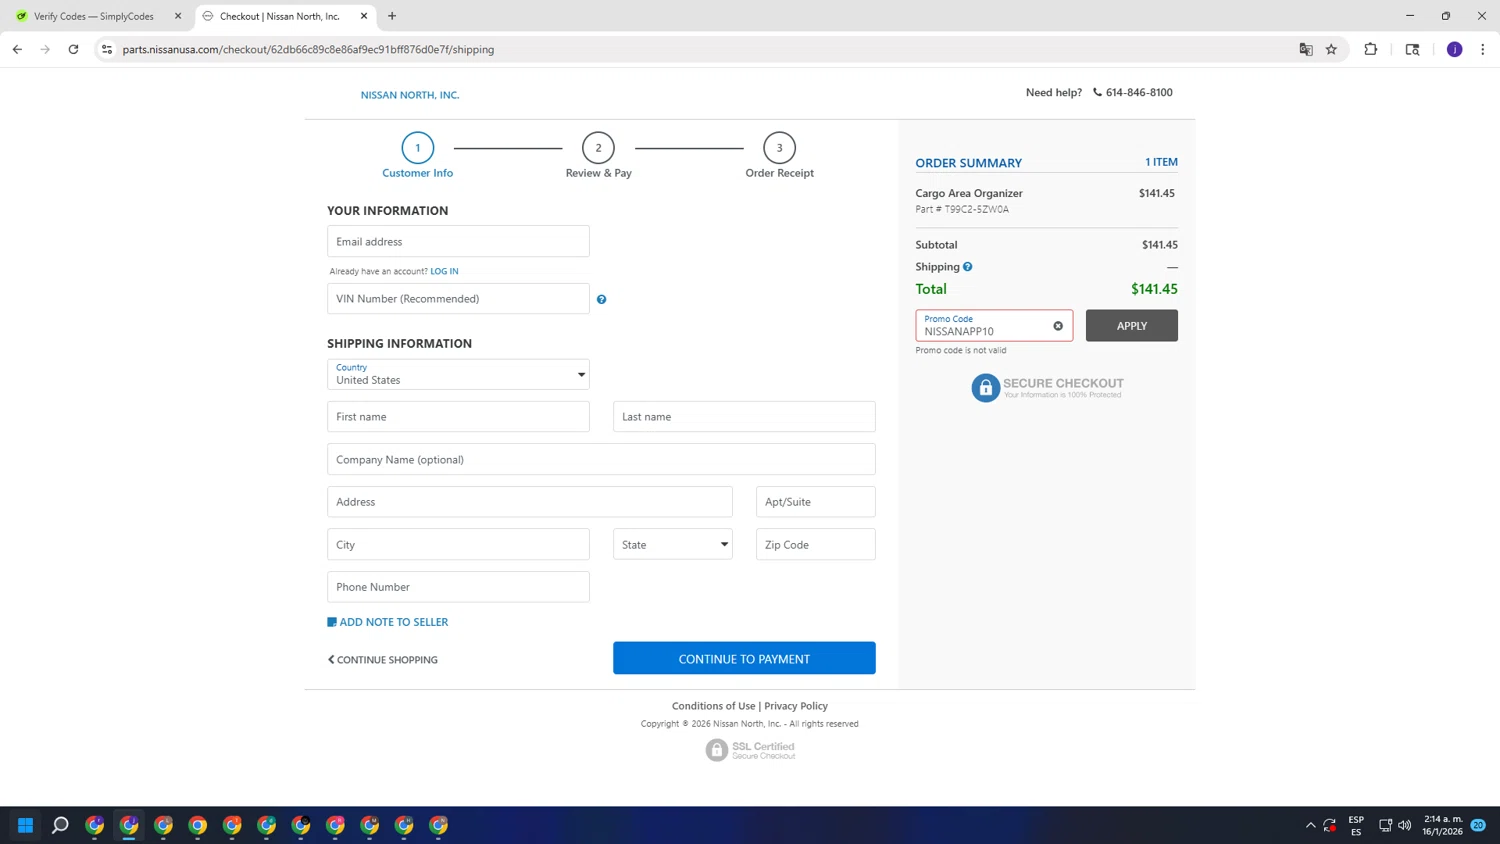Focus the Last name field

click(744, 416)
